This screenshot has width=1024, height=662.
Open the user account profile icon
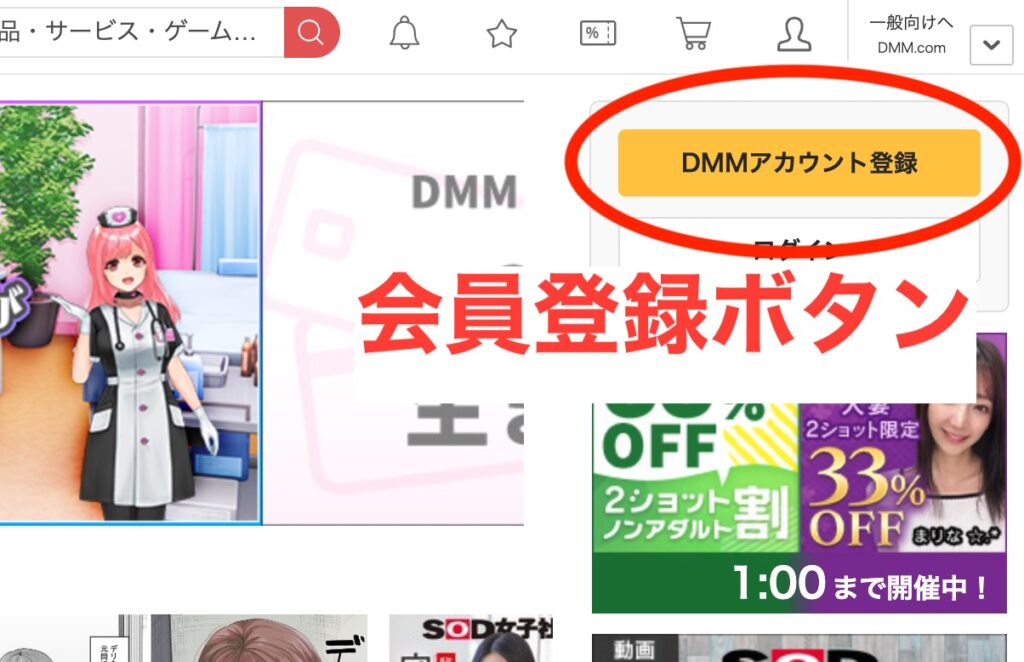pyautogui.click(x=793, y=34)
